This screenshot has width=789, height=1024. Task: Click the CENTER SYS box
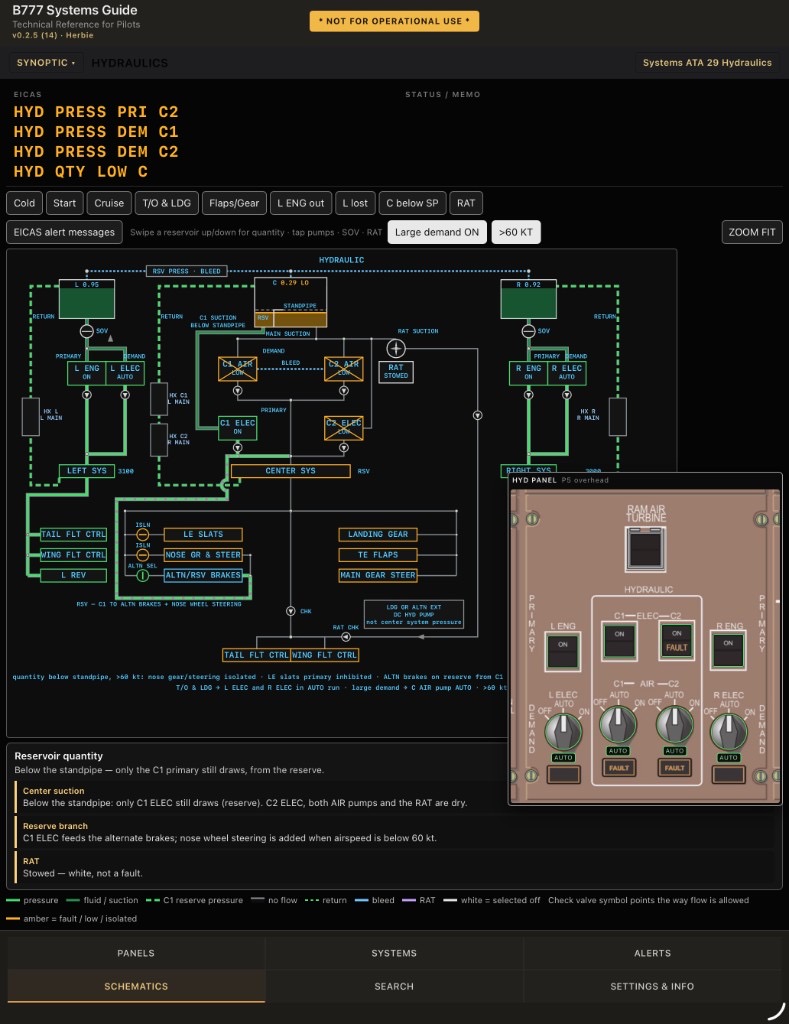[x=291, y=471]
